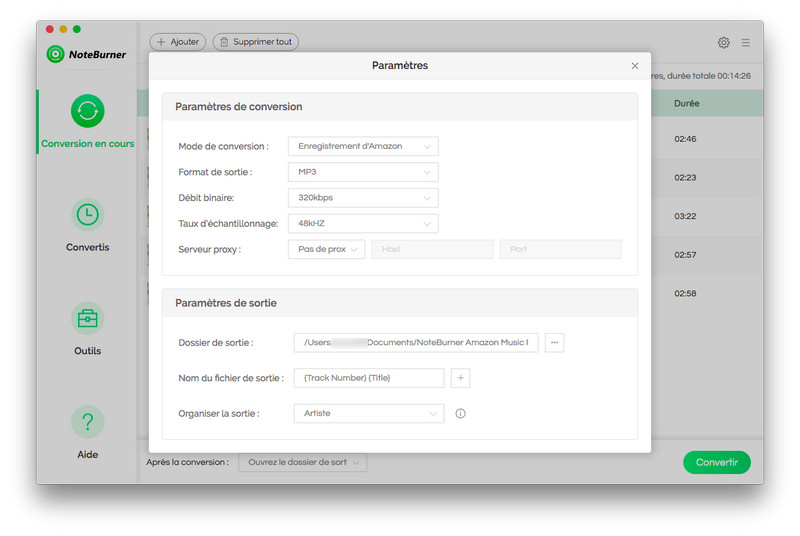The height and width of the screenshot is (536, 800).
Task: Open the Taux d'échantillonnage dropdown
Action: tap(363, 223)
